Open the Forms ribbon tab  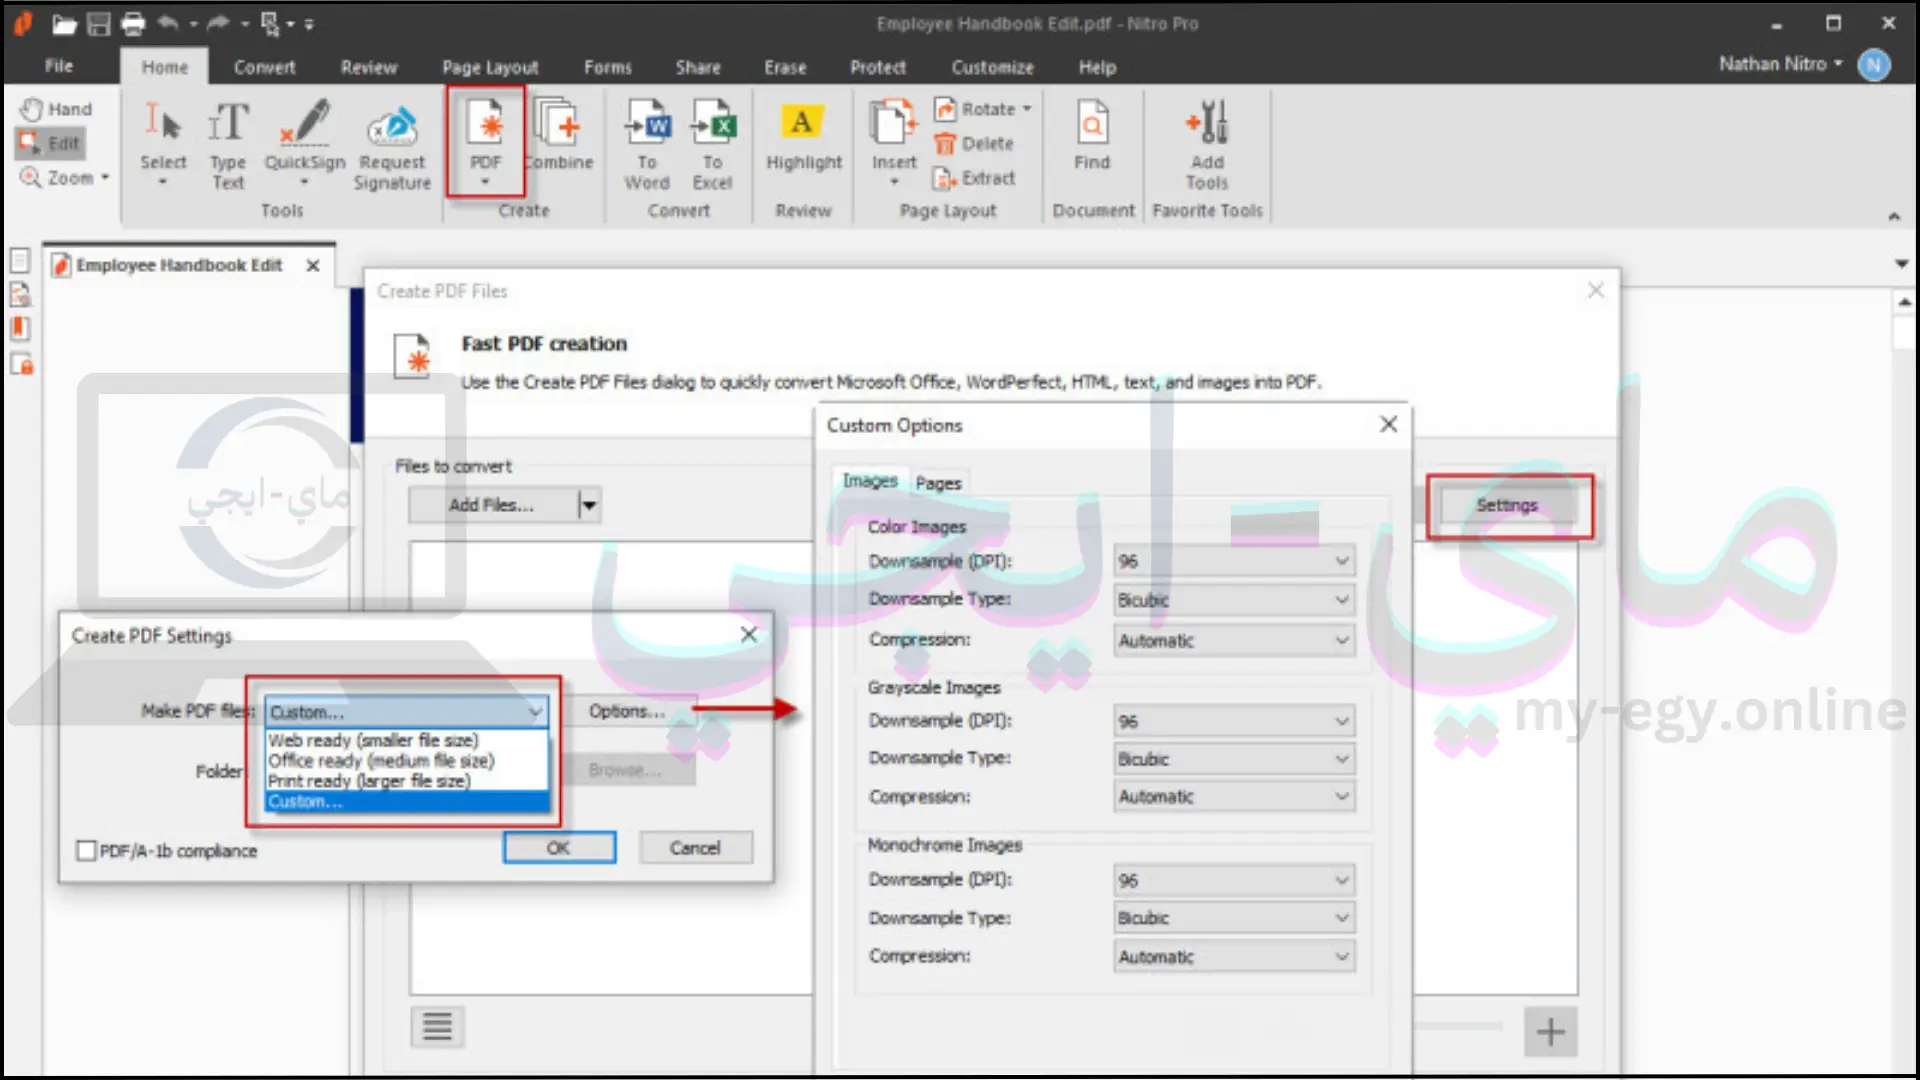point(608,67)
